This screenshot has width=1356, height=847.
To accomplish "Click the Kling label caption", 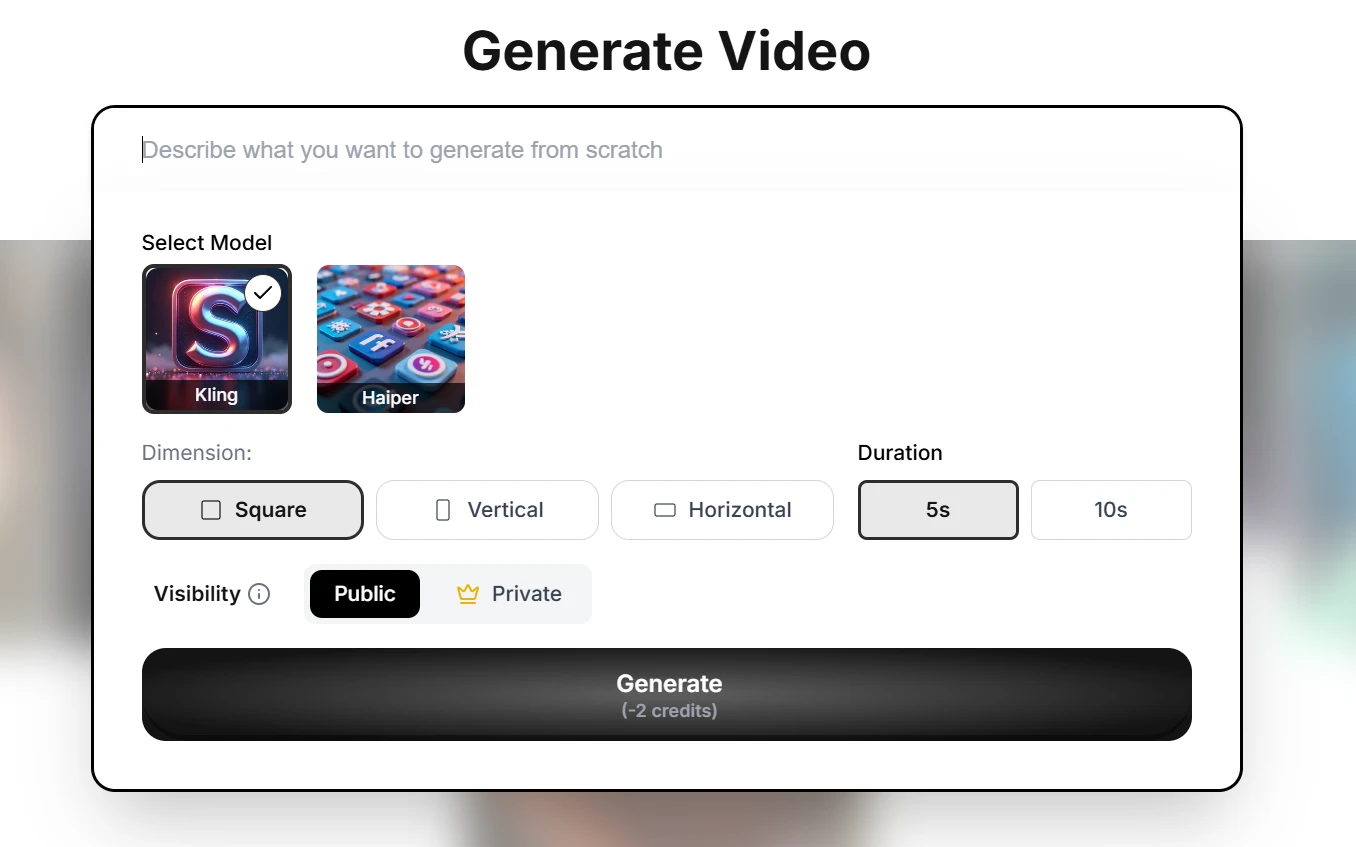I will coord(216,395).
